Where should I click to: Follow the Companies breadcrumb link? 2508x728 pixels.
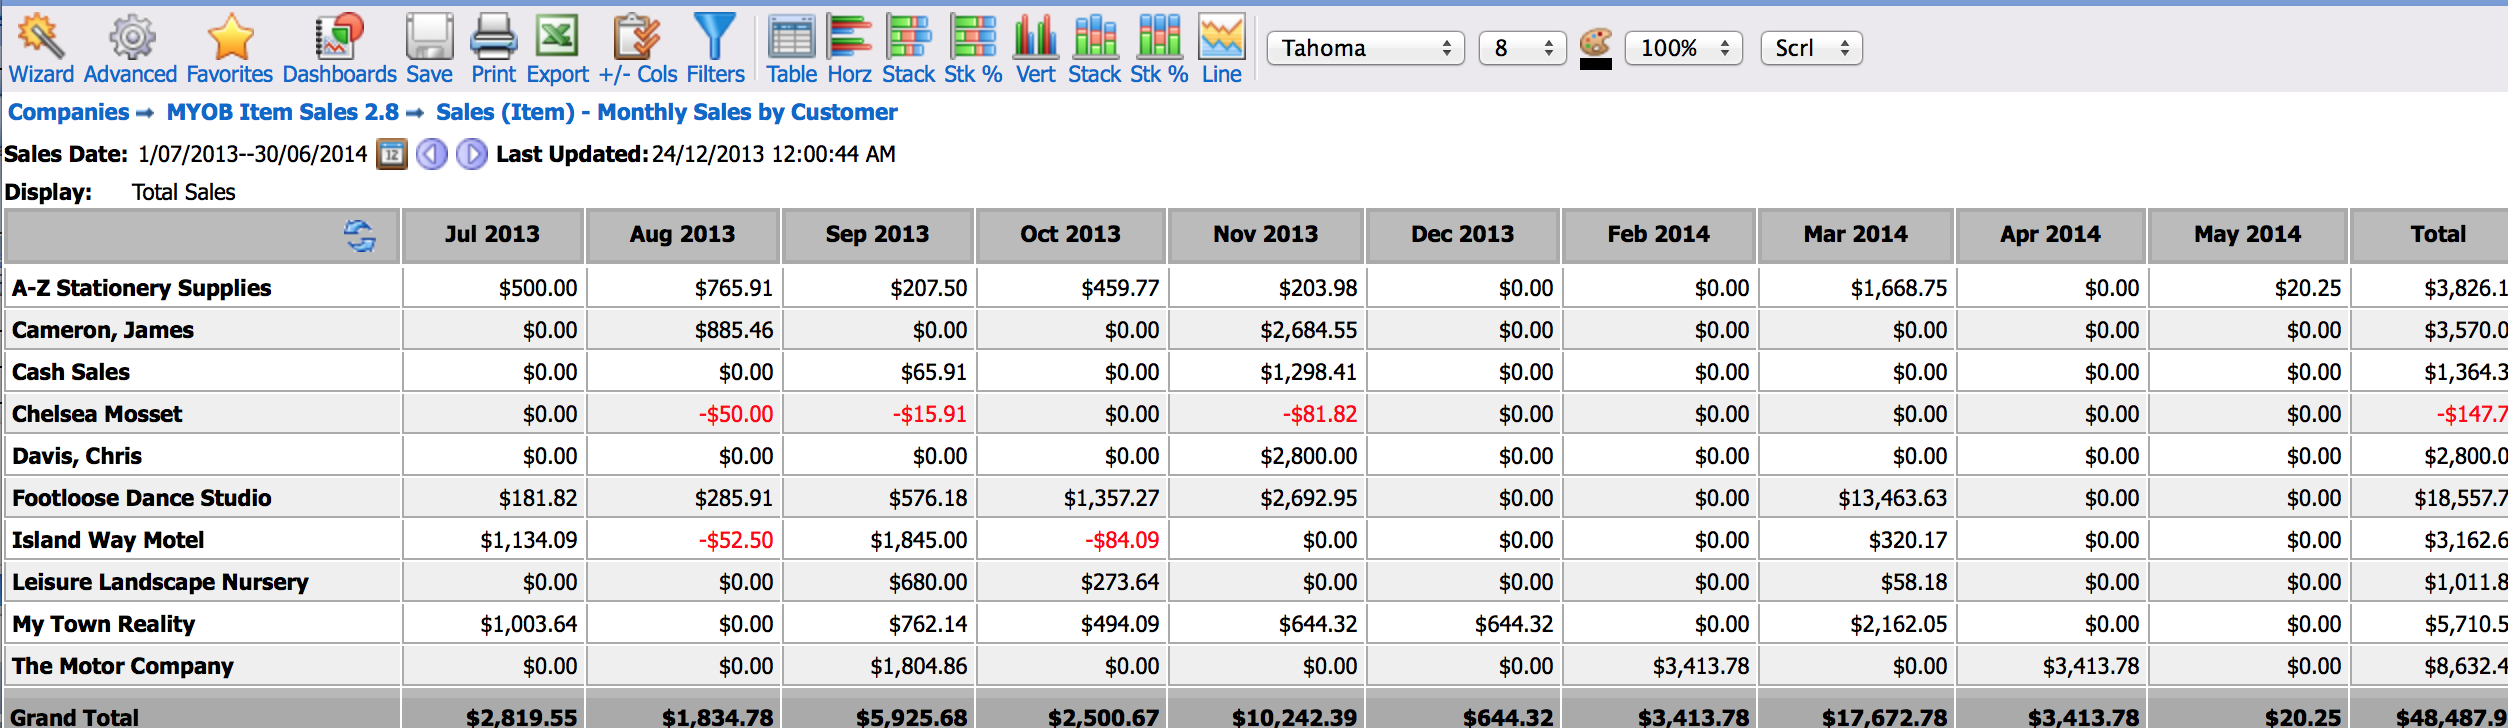click(69, 112)
